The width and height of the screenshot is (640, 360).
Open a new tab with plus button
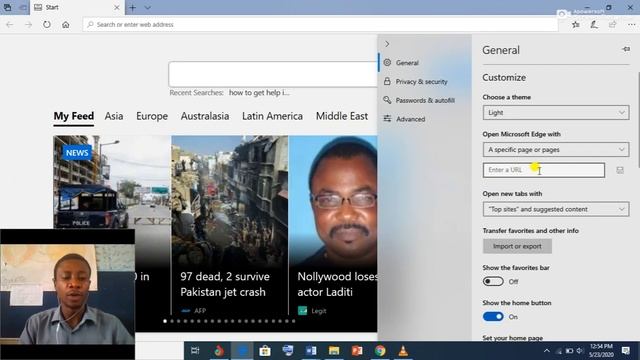(x=133, y=7)
